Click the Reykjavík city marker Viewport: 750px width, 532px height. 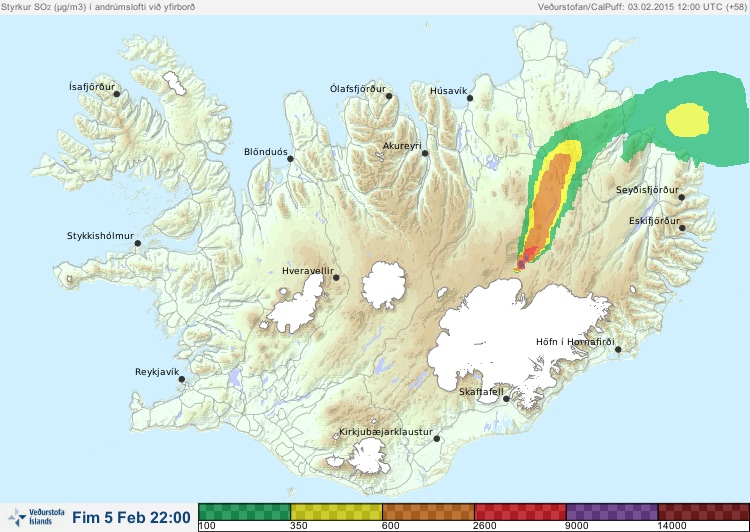pos(182,379)
